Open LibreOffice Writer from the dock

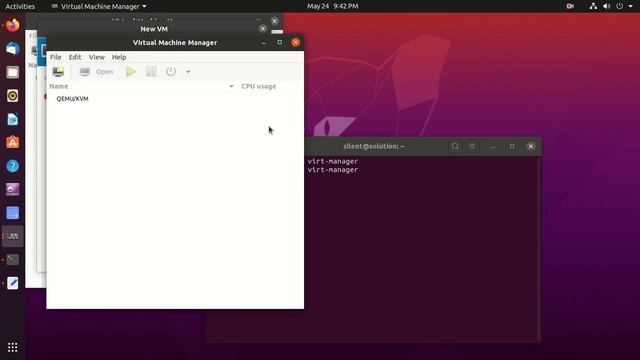13,119
